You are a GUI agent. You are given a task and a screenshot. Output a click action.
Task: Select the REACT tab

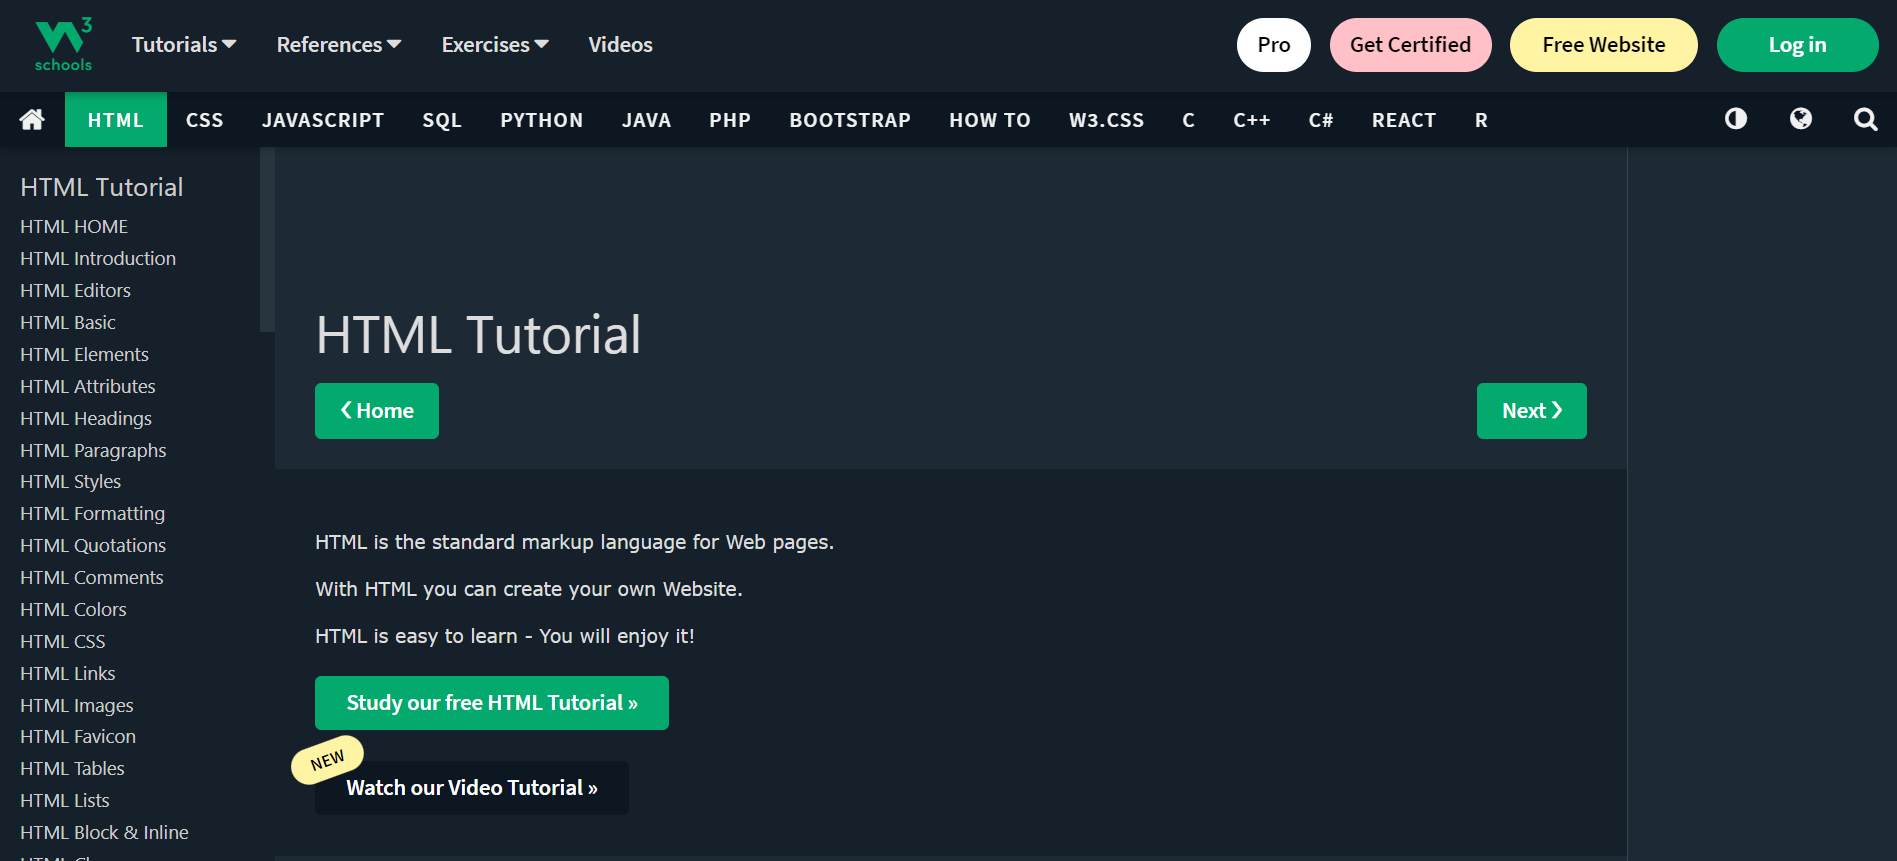[1404, 120]
